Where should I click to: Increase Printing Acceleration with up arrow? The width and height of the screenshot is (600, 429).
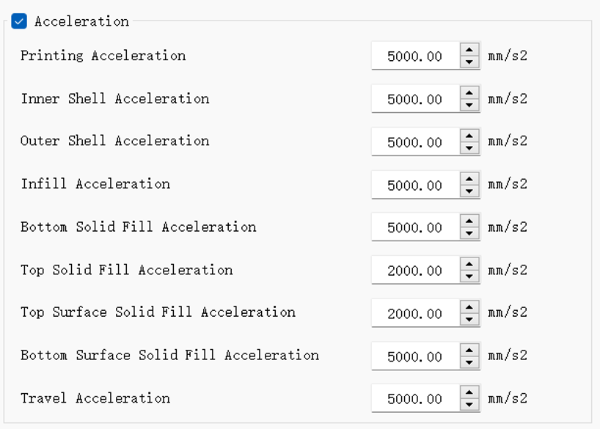coord(469,49)
